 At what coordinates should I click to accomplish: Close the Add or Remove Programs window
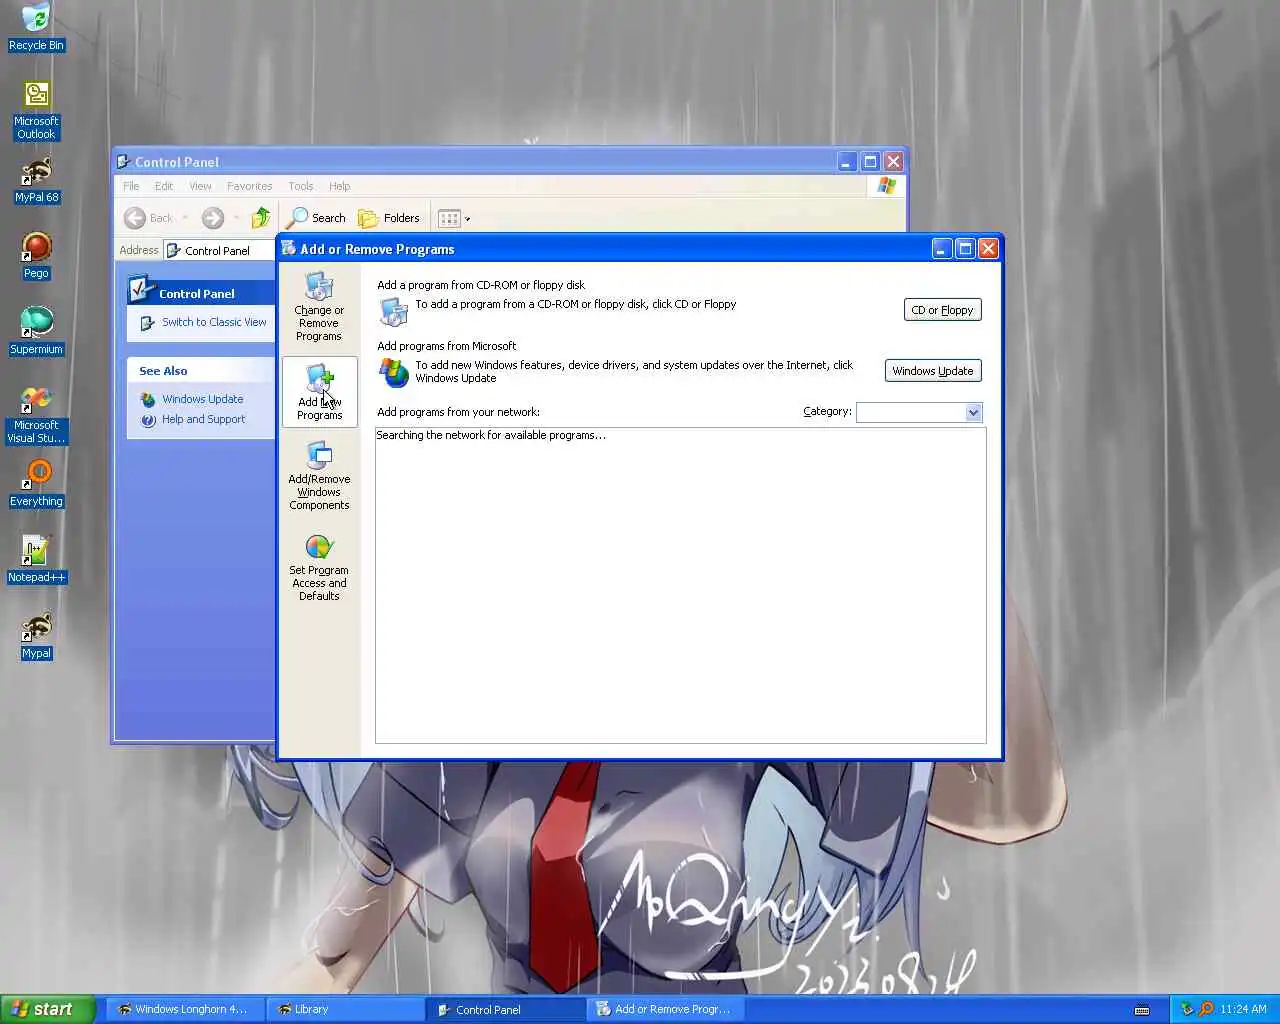click(988, 249)
